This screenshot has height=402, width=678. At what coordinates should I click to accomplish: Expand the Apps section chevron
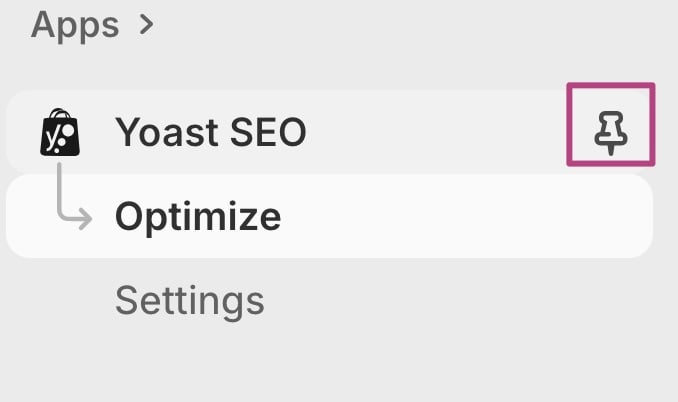coord(147,24)
